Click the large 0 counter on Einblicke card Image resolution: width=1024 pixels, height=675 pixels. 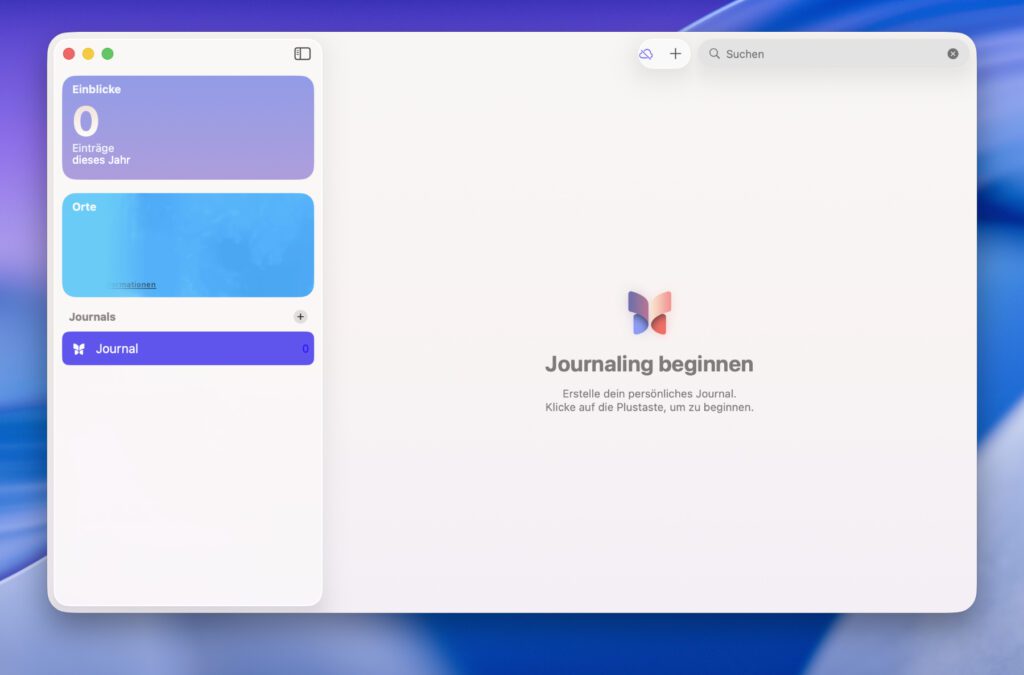tap(84, 122)
